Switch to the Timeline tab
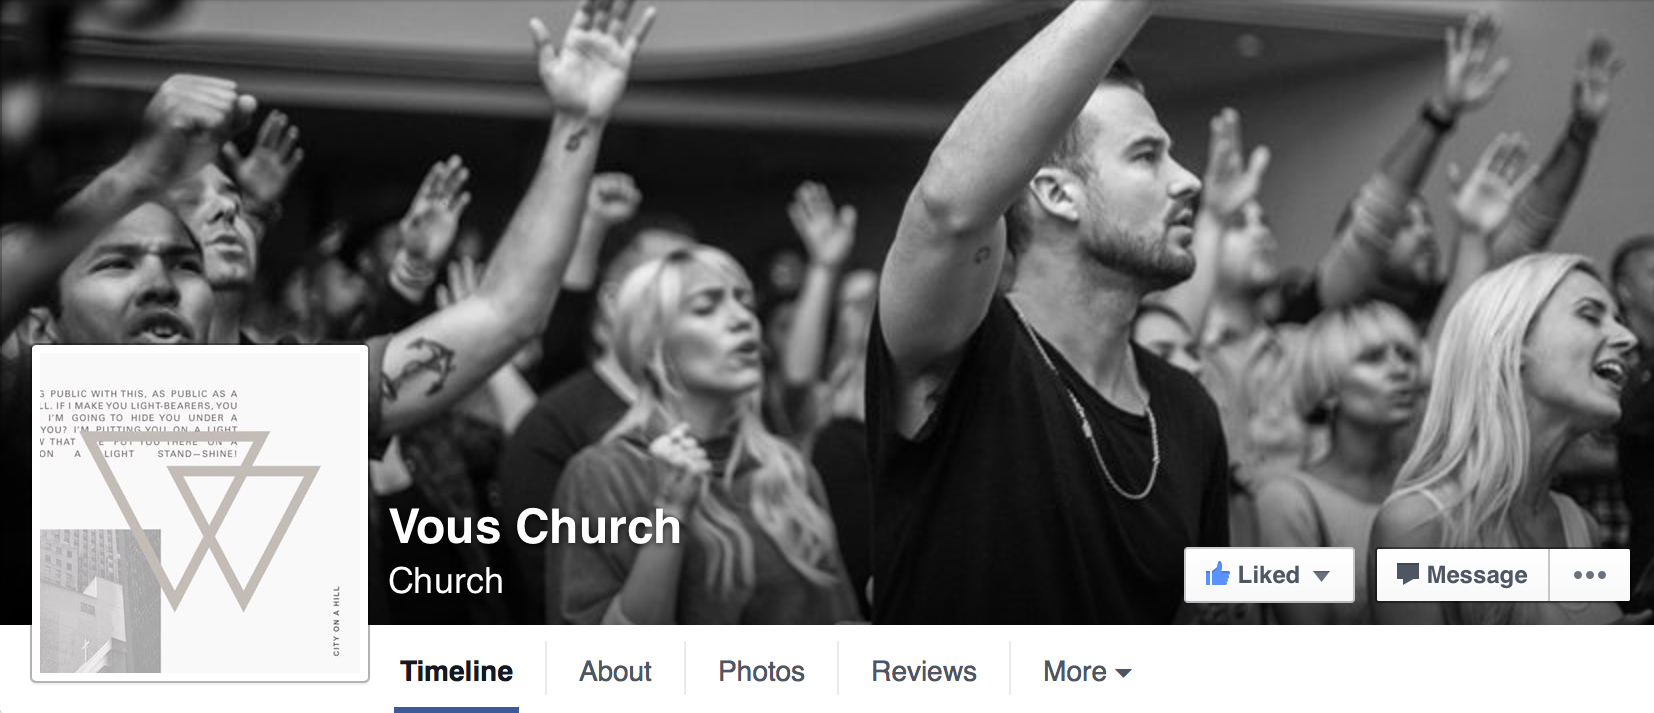 (x=456, y=671)
